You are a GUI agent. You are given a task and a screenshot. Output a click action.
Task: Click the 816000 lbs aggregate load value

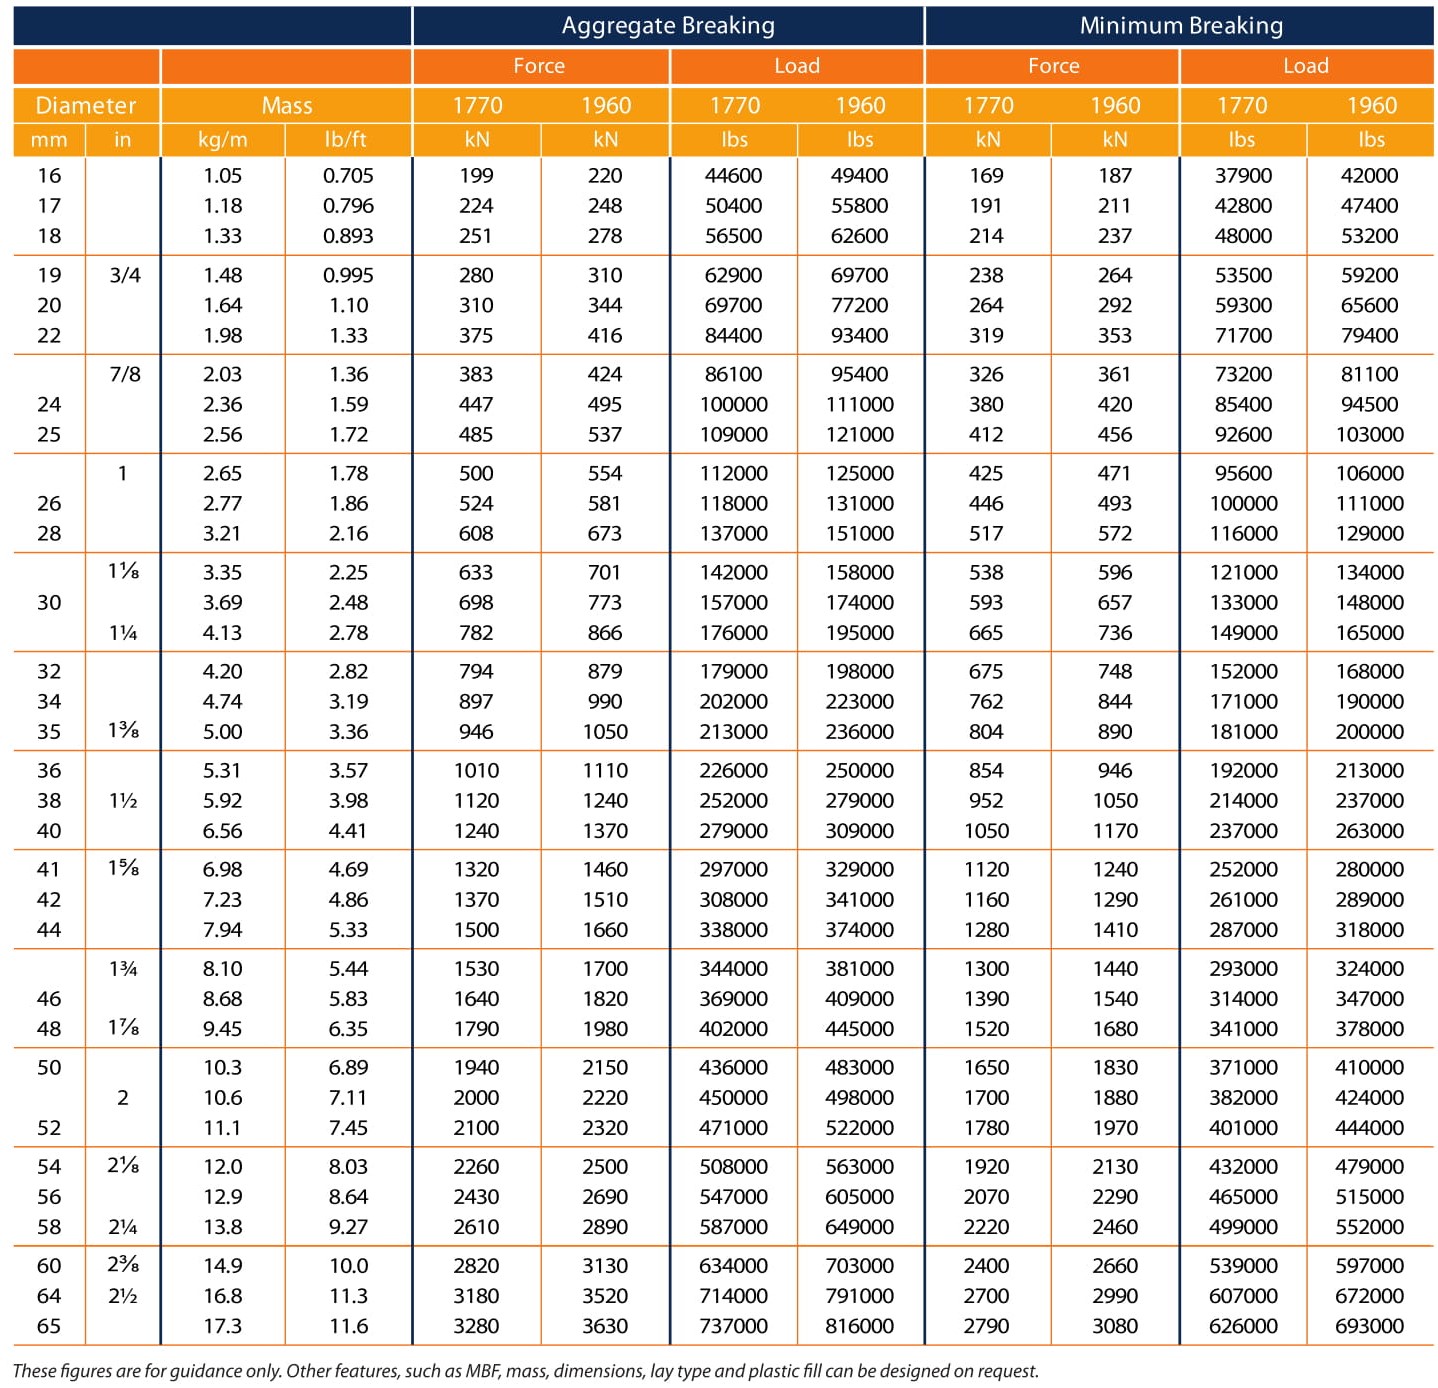pyautogui.click(x=860, y=1326)
